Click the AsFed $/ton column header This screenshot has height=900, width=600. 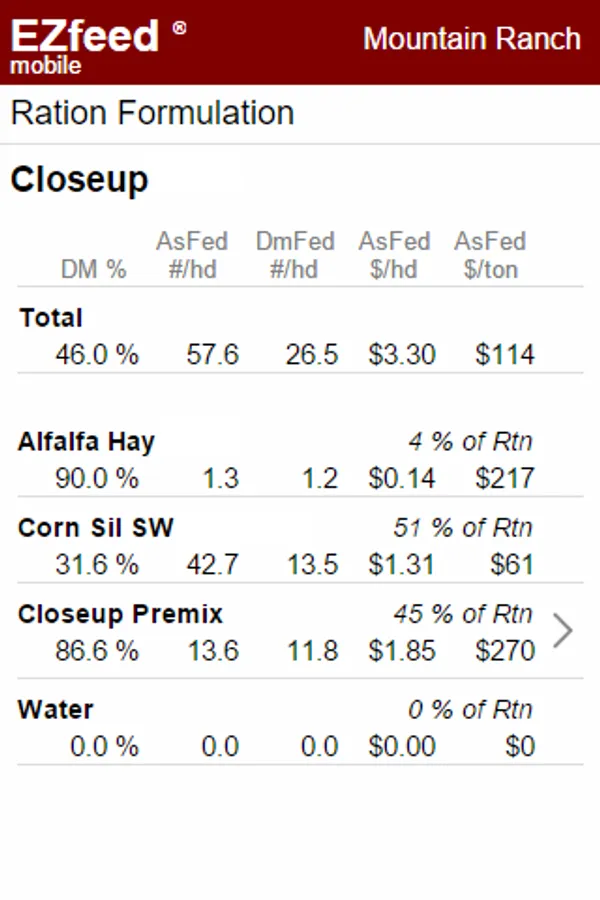tap(490, 255)
